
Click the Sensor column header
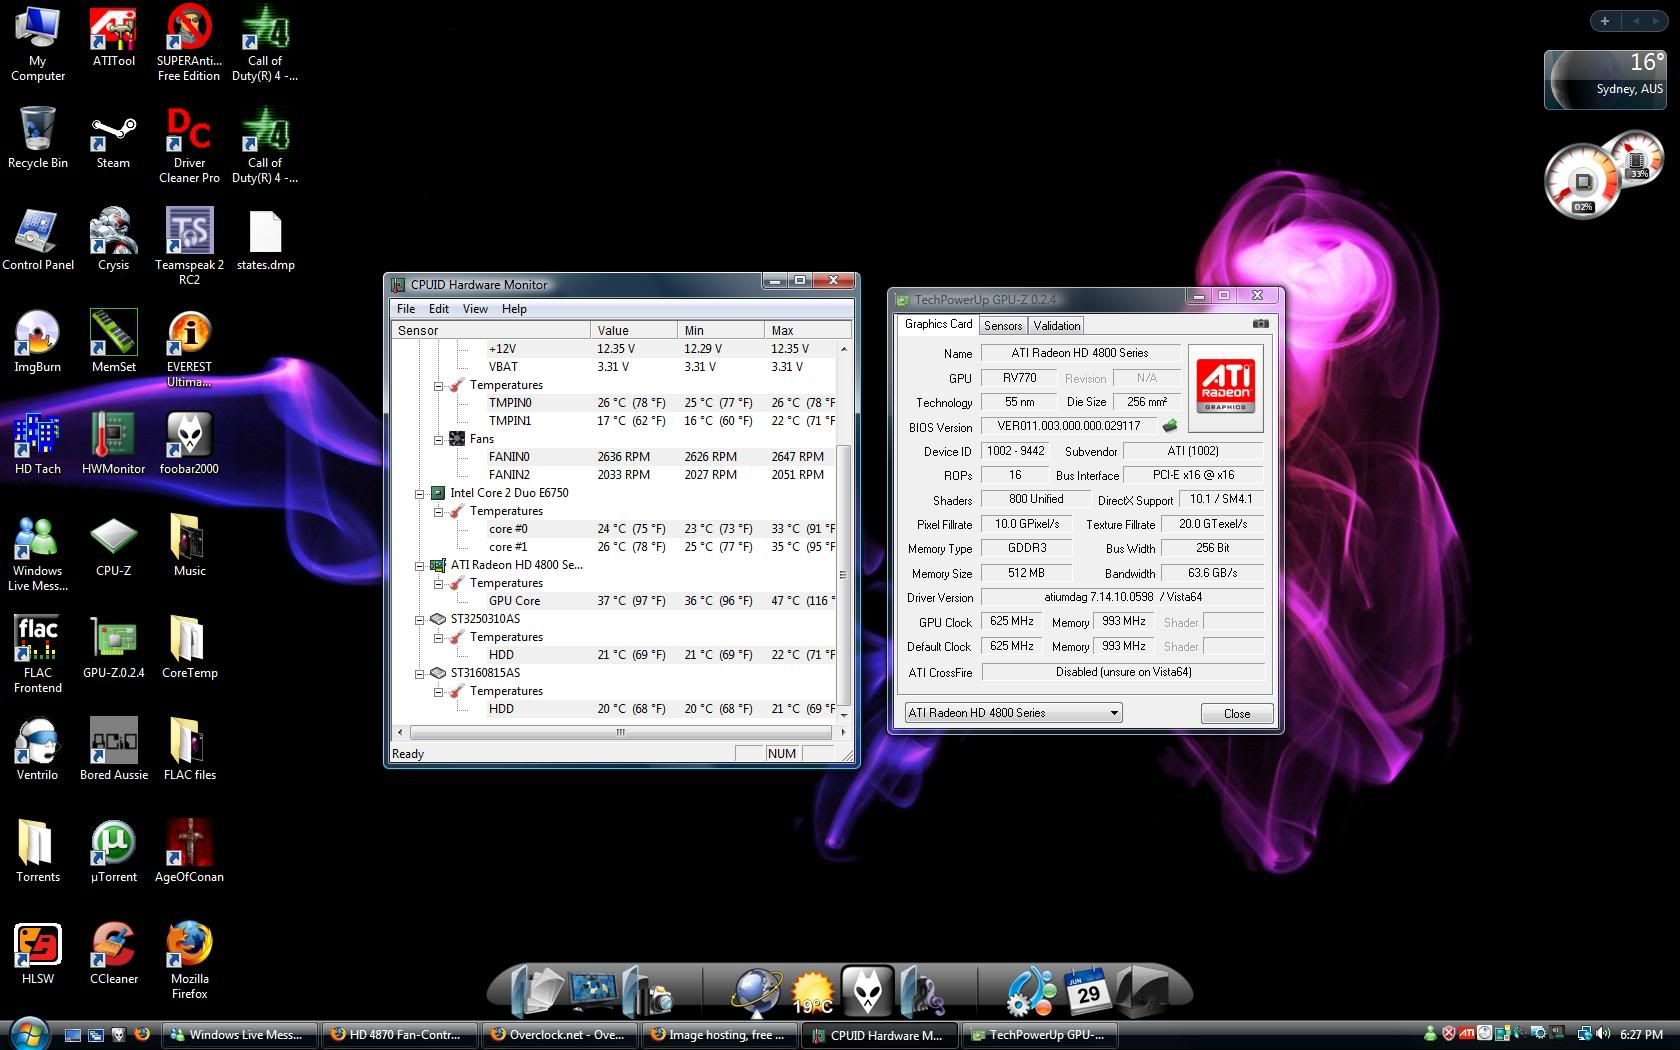coord(492,330)
